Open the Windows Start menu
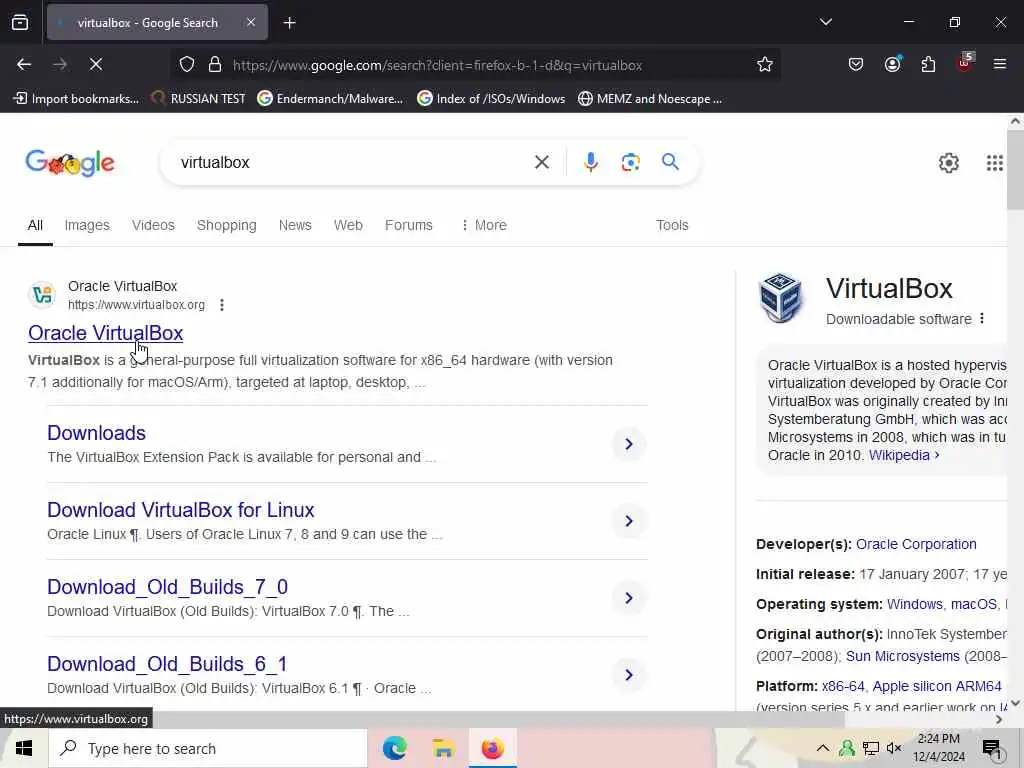The width and height of the screenshot is (1024, 768). tap(24, 748)
